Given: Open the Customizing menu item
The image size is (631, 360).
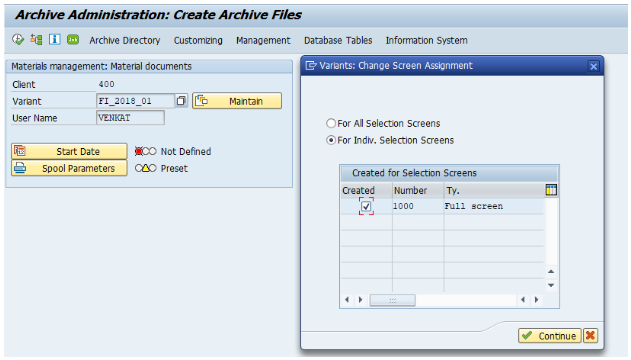Looking at the screenshot, I should [198, 40].
